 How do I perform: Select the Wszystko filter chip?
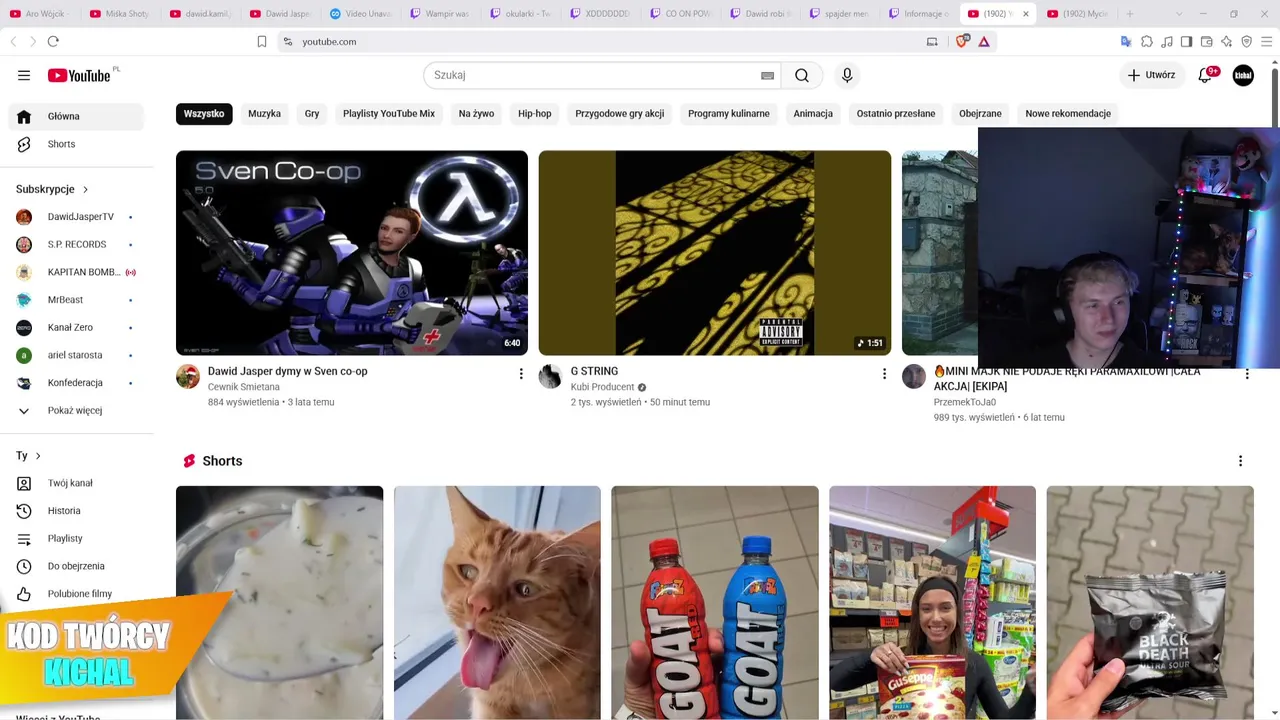204,114
